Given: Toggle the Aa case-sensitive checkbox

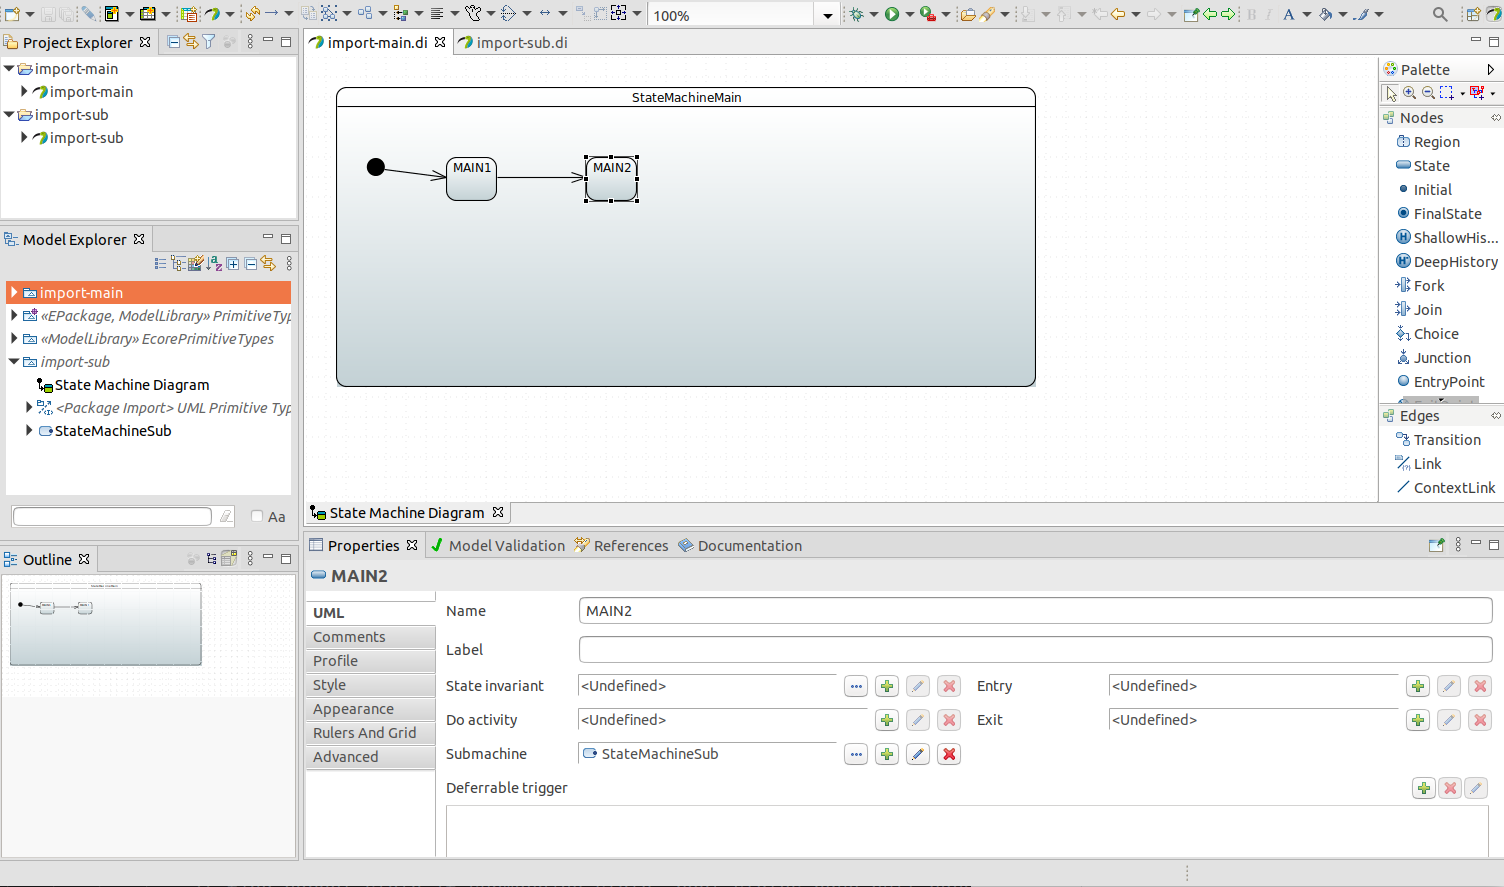Looking at the screenshot, I should click(x=257, y=516).
